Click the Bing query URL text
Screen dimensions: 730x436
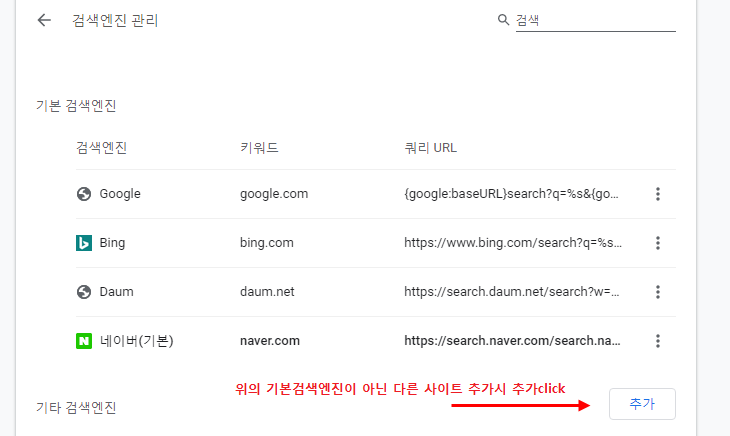point(513,243)
